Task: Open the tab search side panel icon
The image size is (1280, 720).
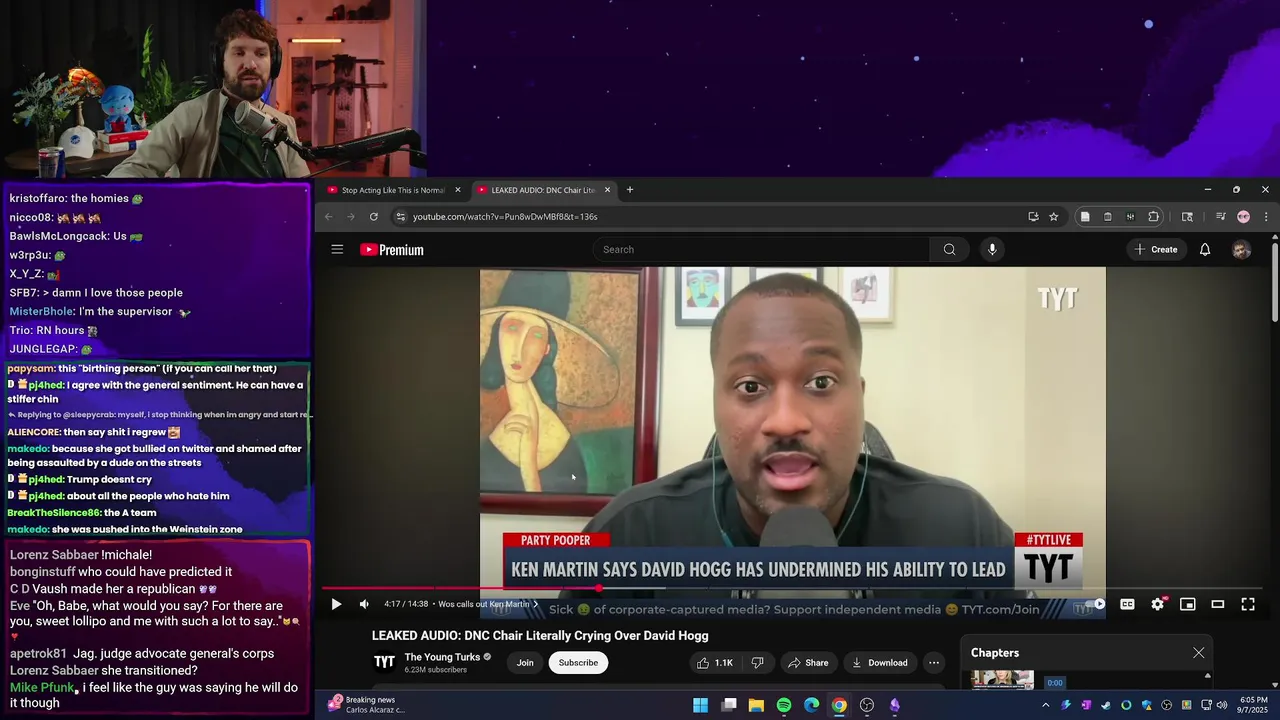Action: click(x=1187, y=217)
